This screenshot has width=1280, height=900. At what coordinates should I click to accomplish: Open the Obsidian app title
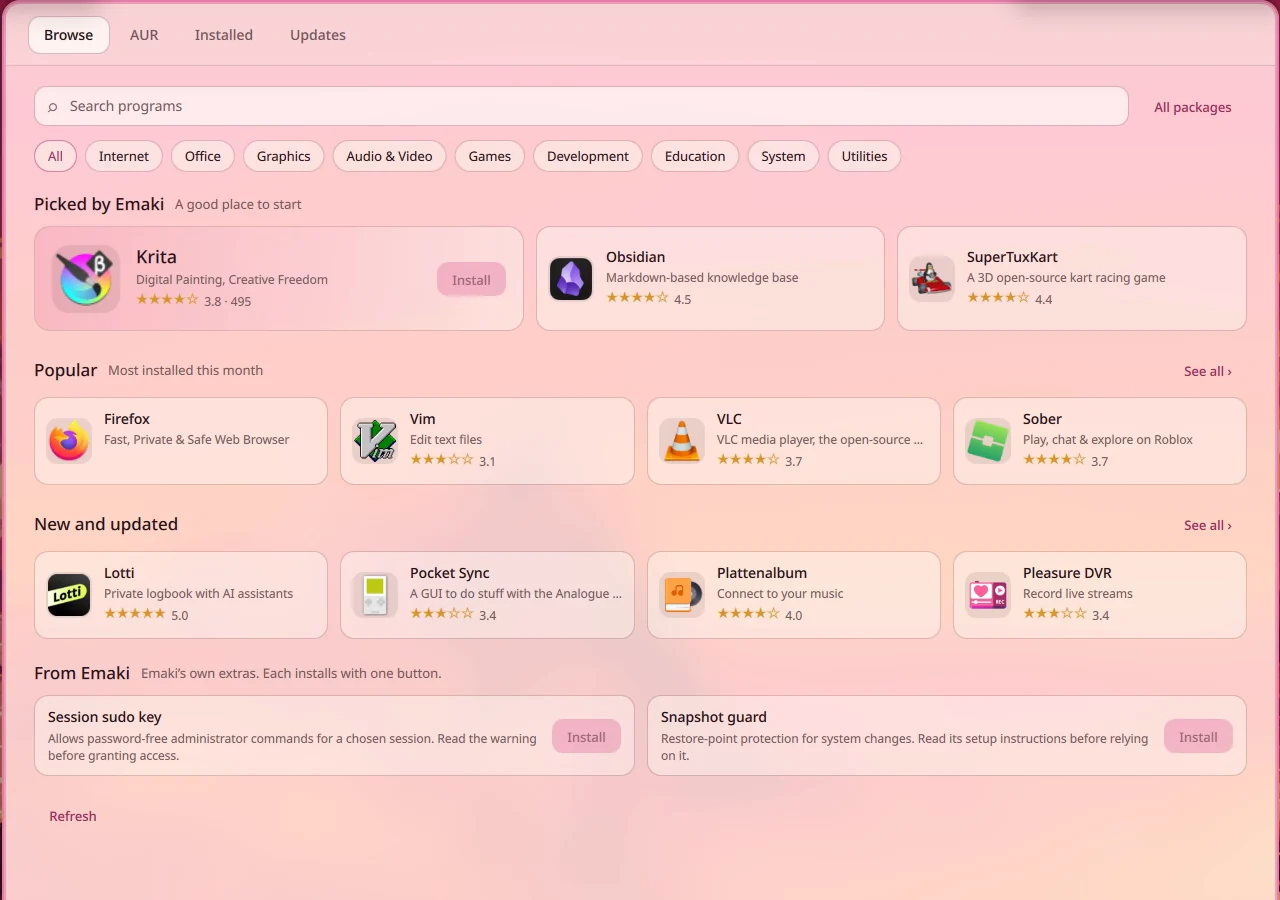(x=636, y=257)
